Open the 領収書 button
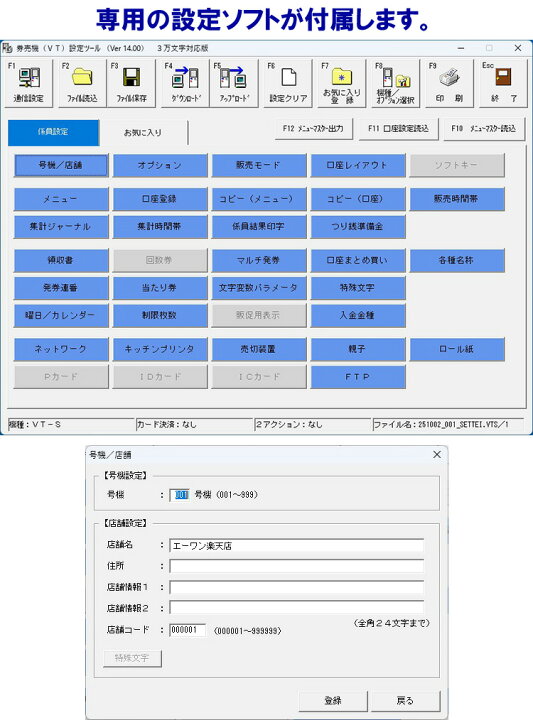 (x=61, y=261)
